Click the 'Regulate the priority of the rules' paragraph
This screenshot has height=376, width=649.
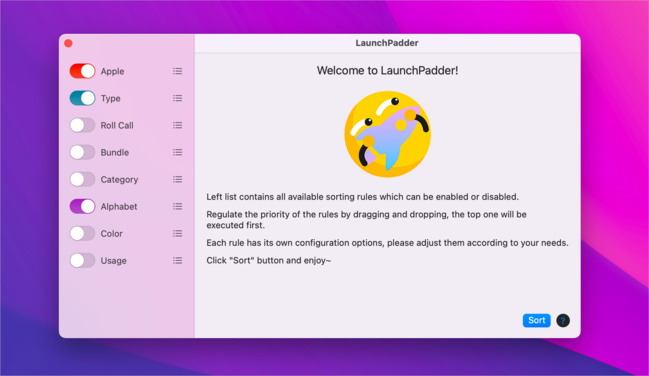(x=366, y=220)
